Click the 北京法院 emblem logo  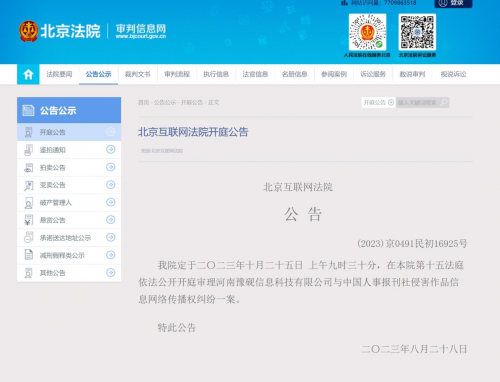point(28,31)
